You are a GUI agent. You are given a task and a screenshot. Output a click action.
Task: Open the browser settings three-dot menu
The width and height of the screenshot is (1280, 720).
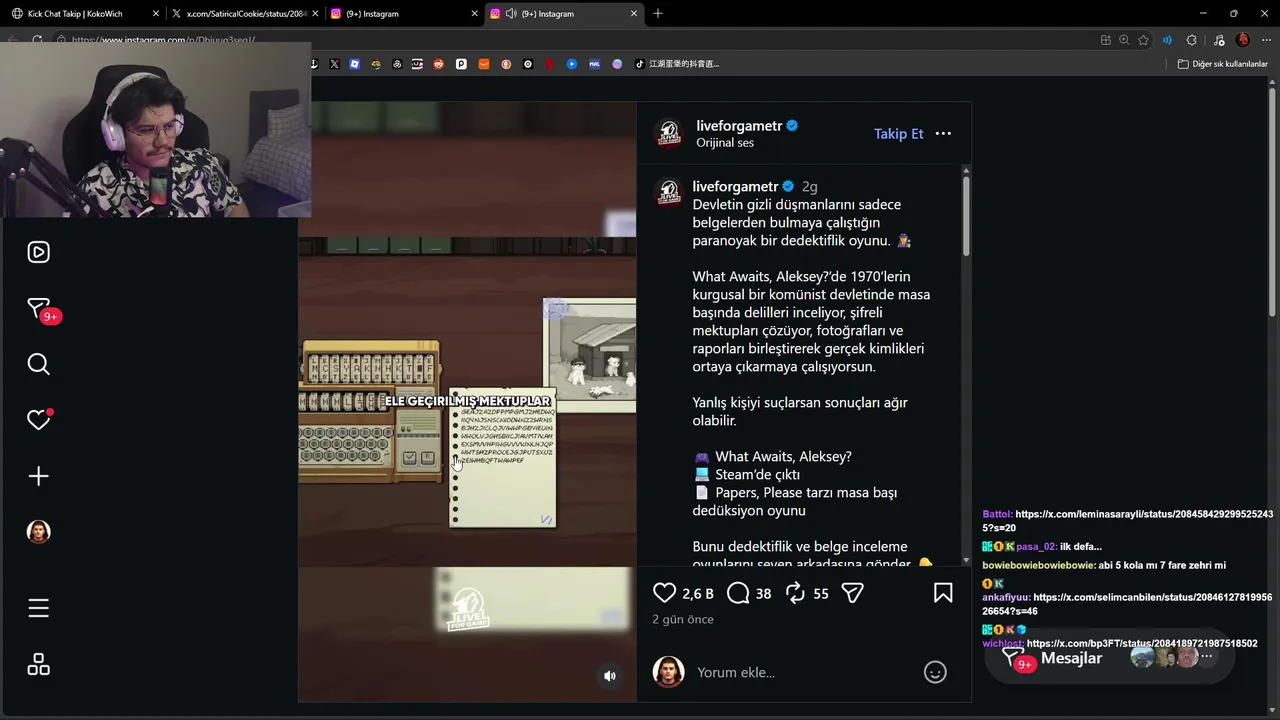[x=1266, y=40]
